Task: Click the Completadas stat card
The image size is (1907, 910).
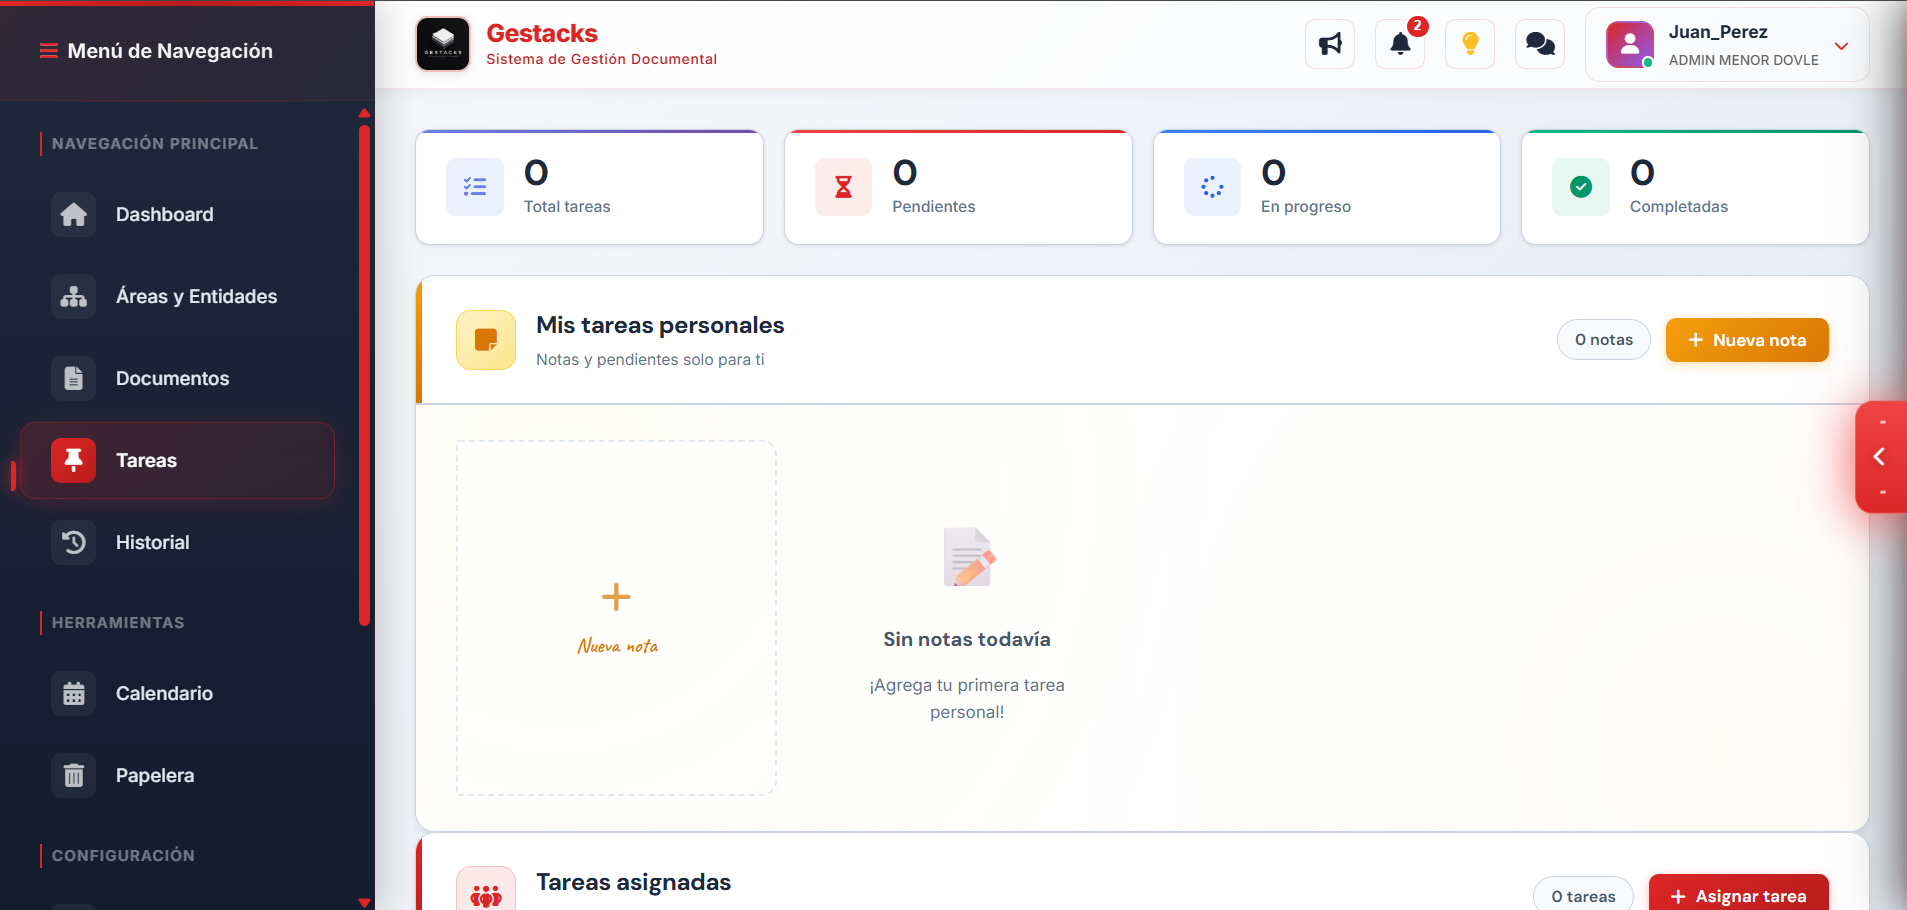Action: pos(1695,187)
